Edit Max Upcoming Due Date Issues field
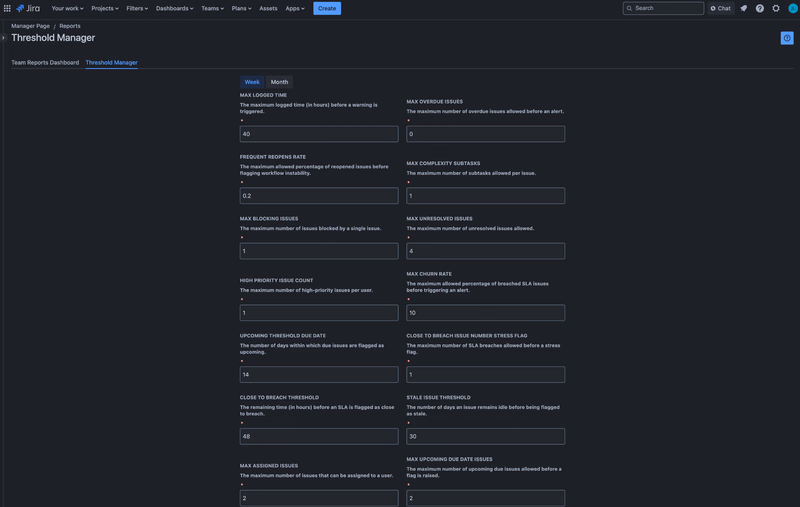The image size is (800, 507). (486, 498)
